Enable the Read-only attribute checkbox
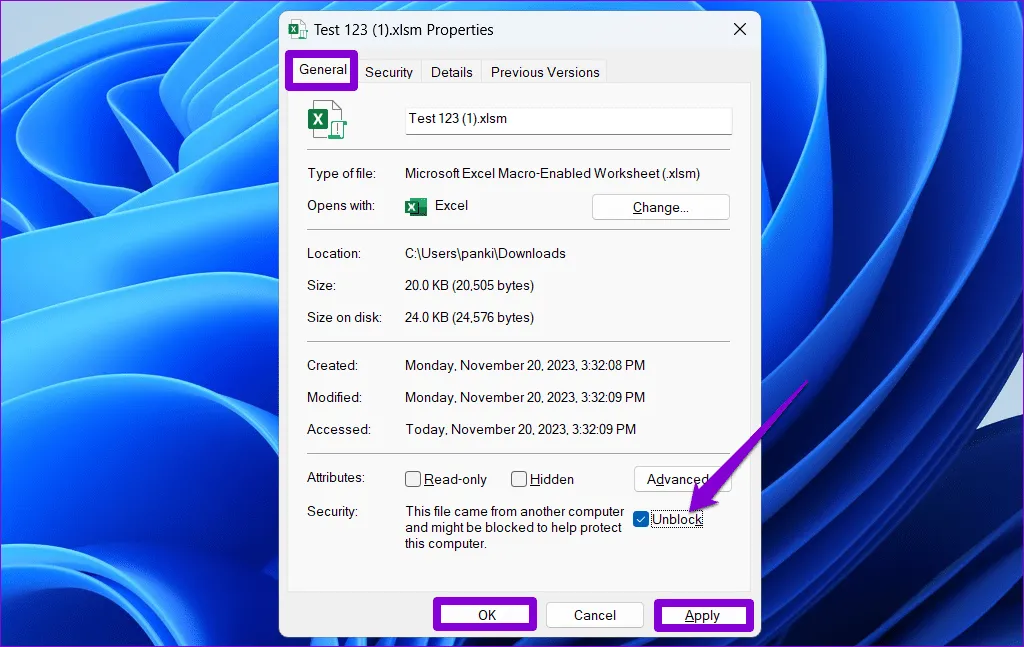The width and height of the screenshot is (1024, 647). (x=413, y=479)
